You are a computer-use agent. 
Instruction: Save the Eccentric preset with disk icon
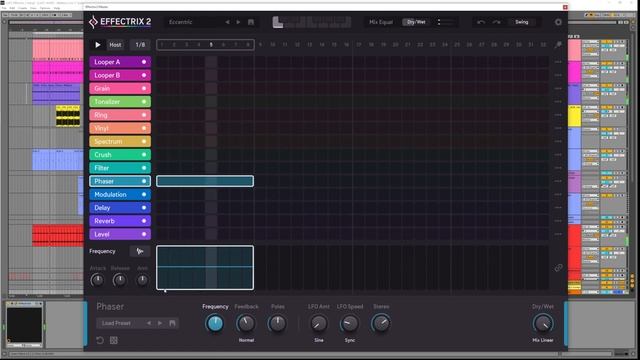[251, 22]
